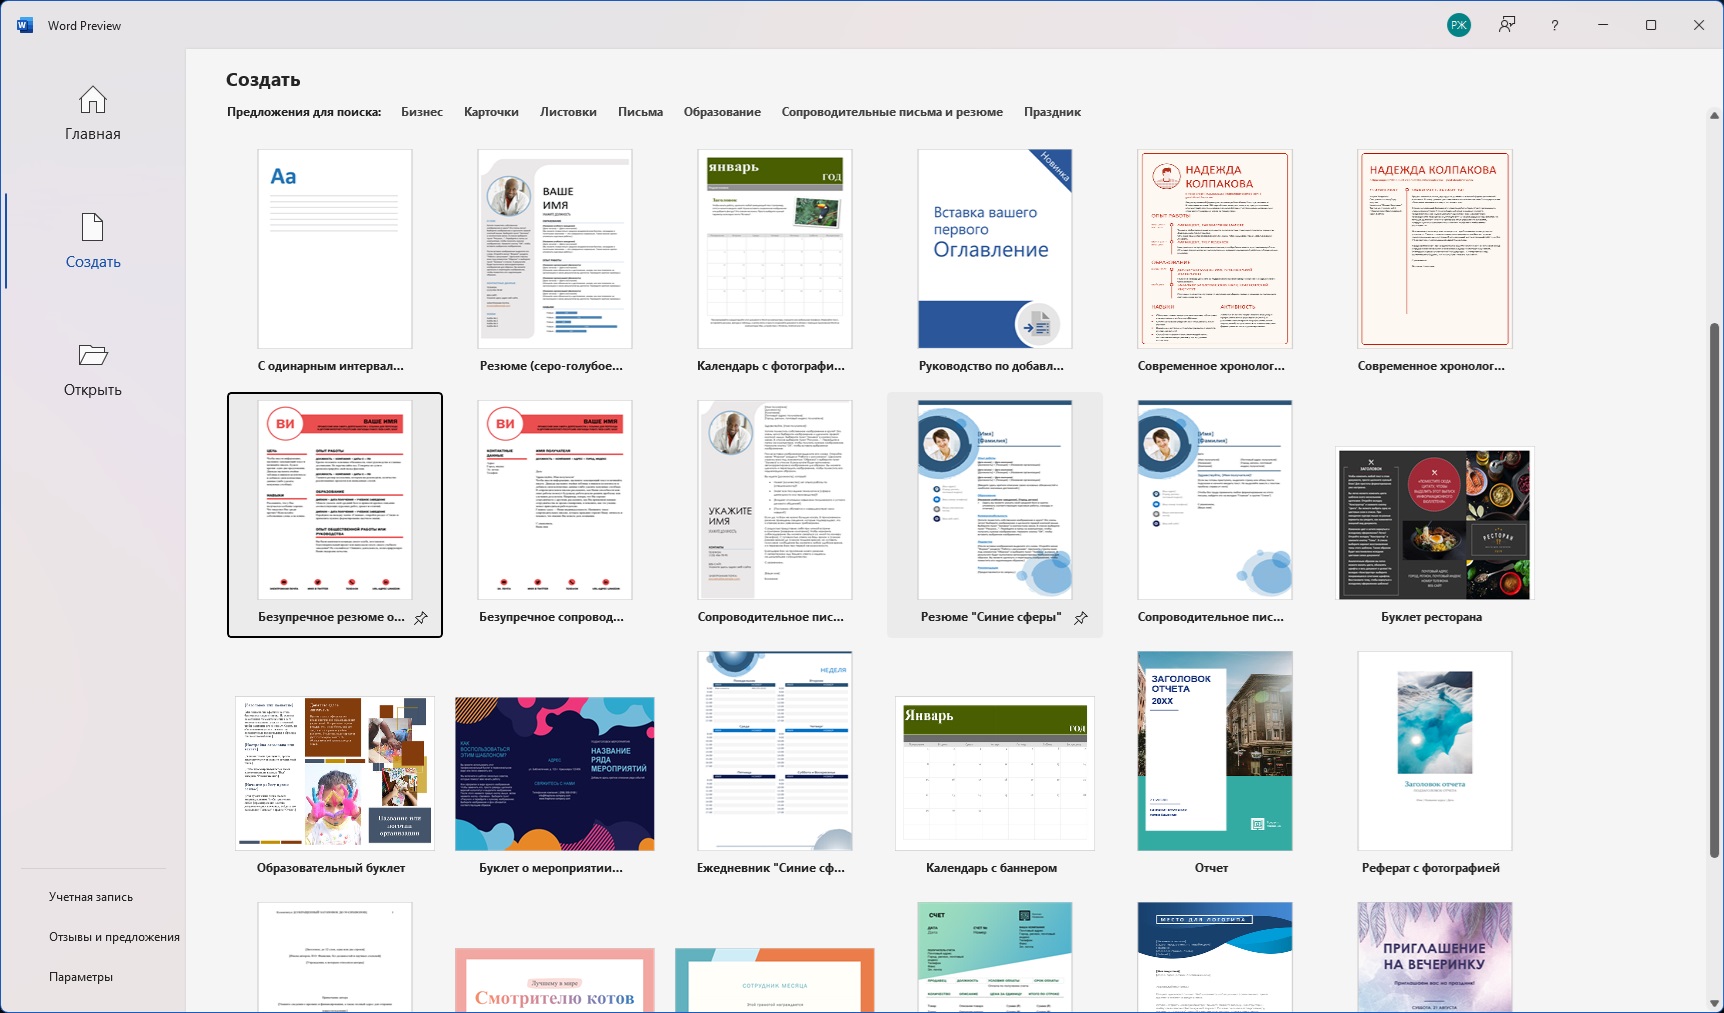Open Учетная запись in sidebar

pyautogui.click(x=91, y=897)
